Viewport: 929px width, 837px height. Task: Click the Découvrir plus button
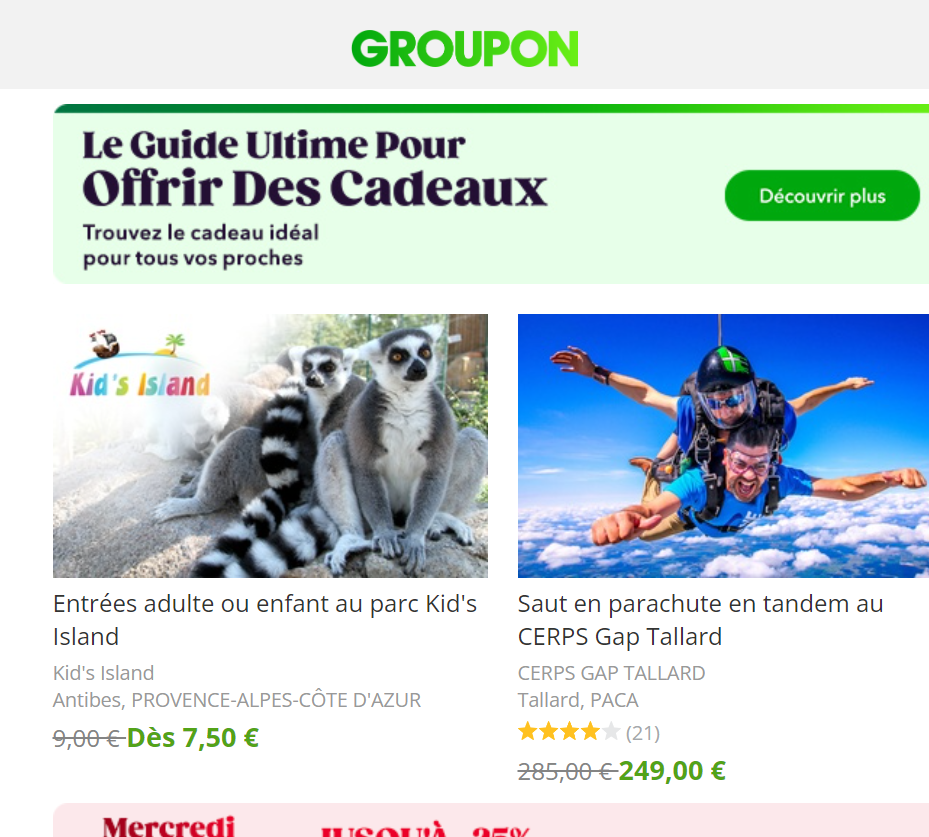(x=822, y=195)
